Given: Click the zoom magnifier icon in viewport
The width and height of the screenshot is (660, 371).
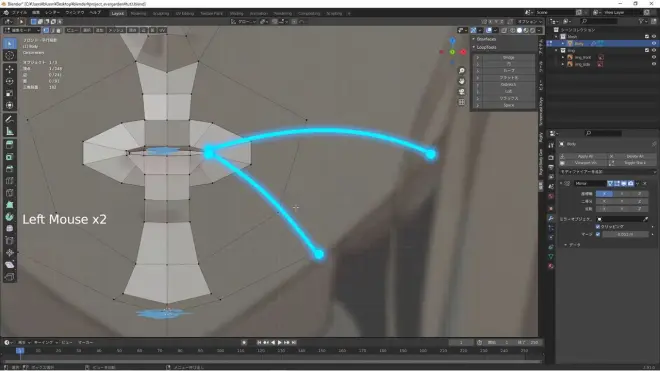Looking at the screenshot, I should tap(462, 71).
